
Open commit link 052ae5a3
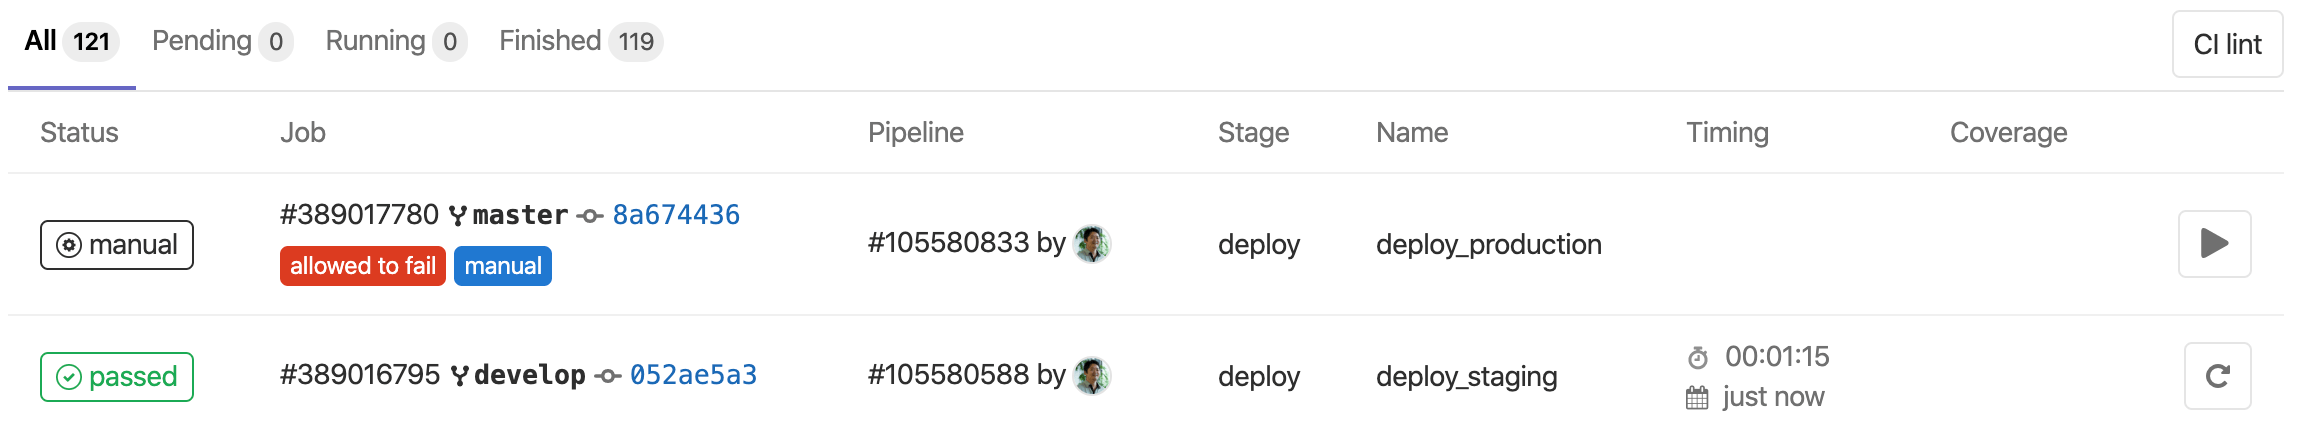click(x=693, y=375)
